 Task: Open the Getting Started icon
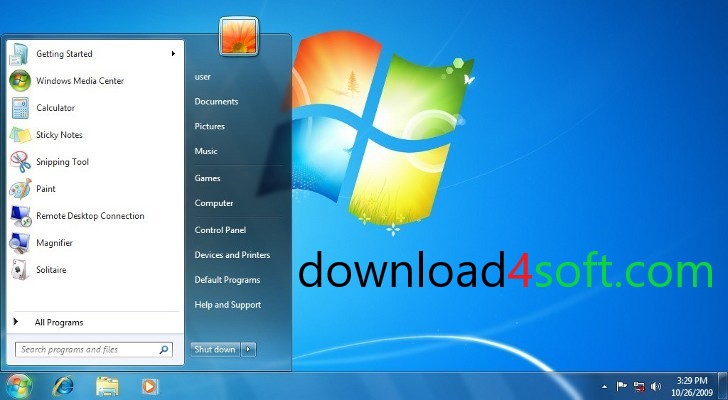click(x=20, y=54)
